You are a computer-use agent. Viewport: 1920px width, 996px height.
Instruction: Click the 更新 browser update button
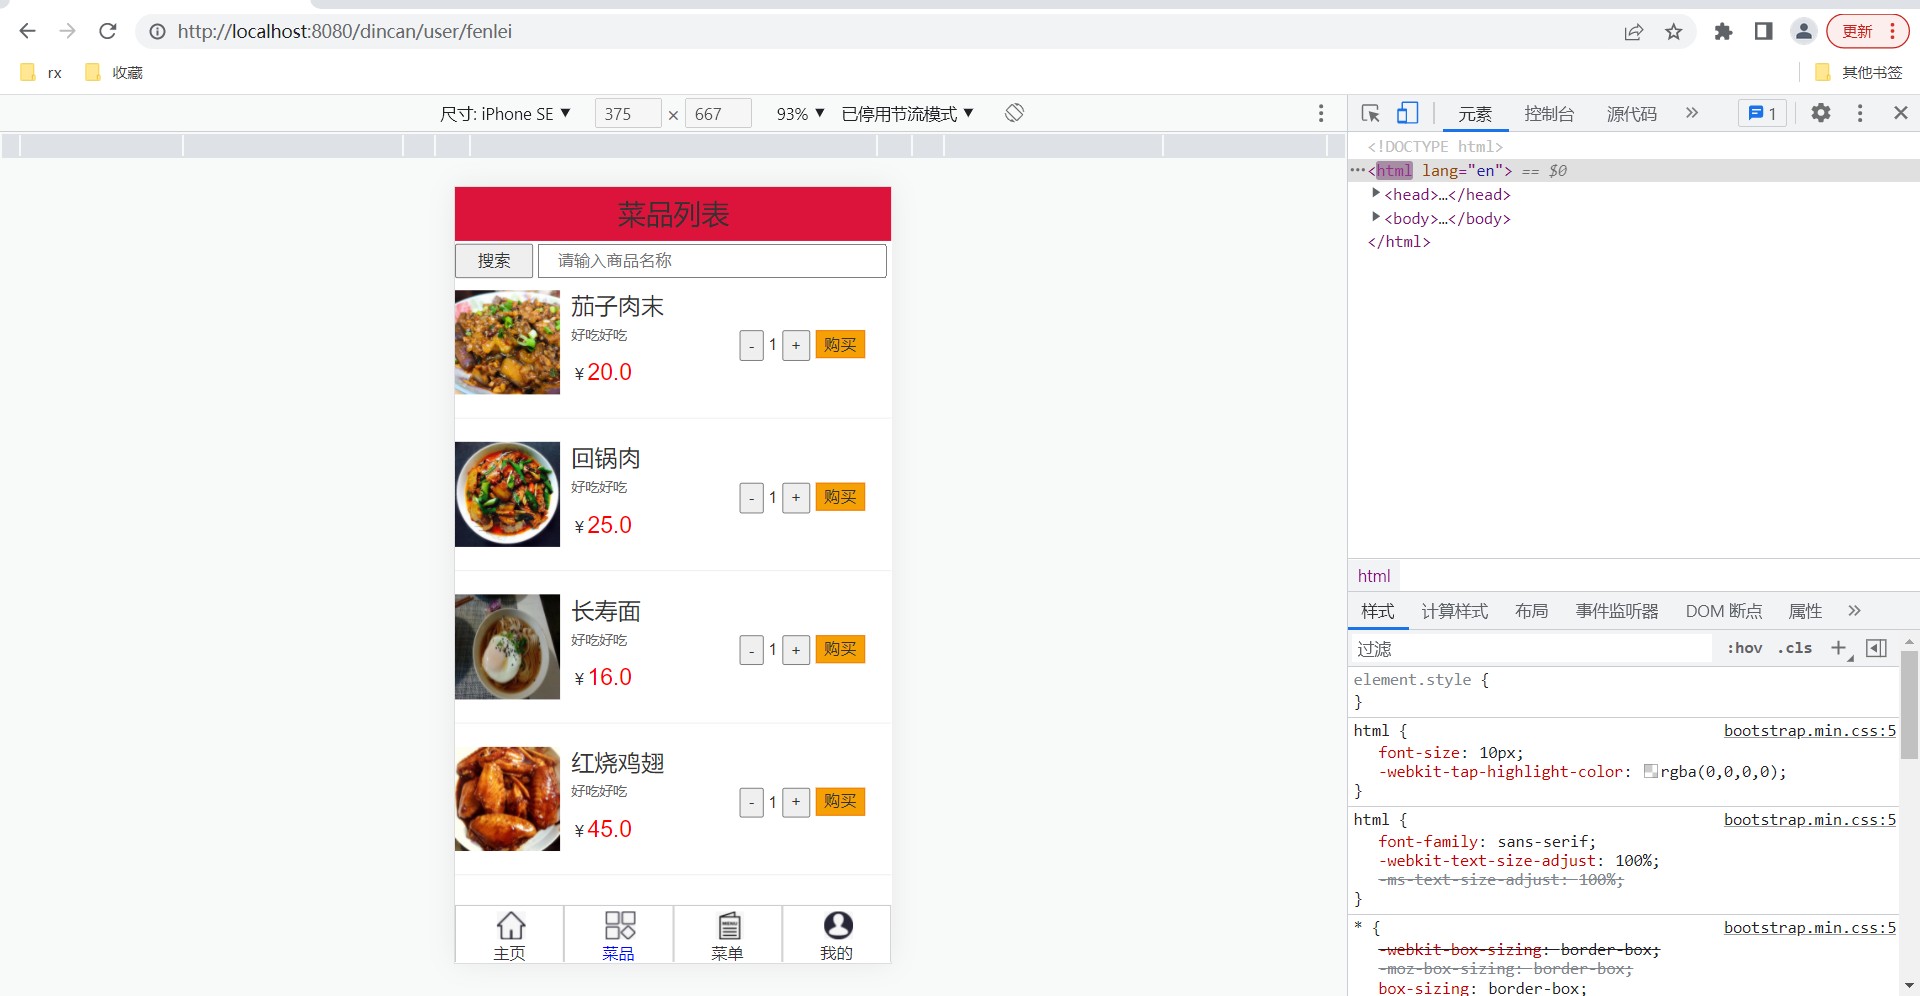pos(1867,32)
